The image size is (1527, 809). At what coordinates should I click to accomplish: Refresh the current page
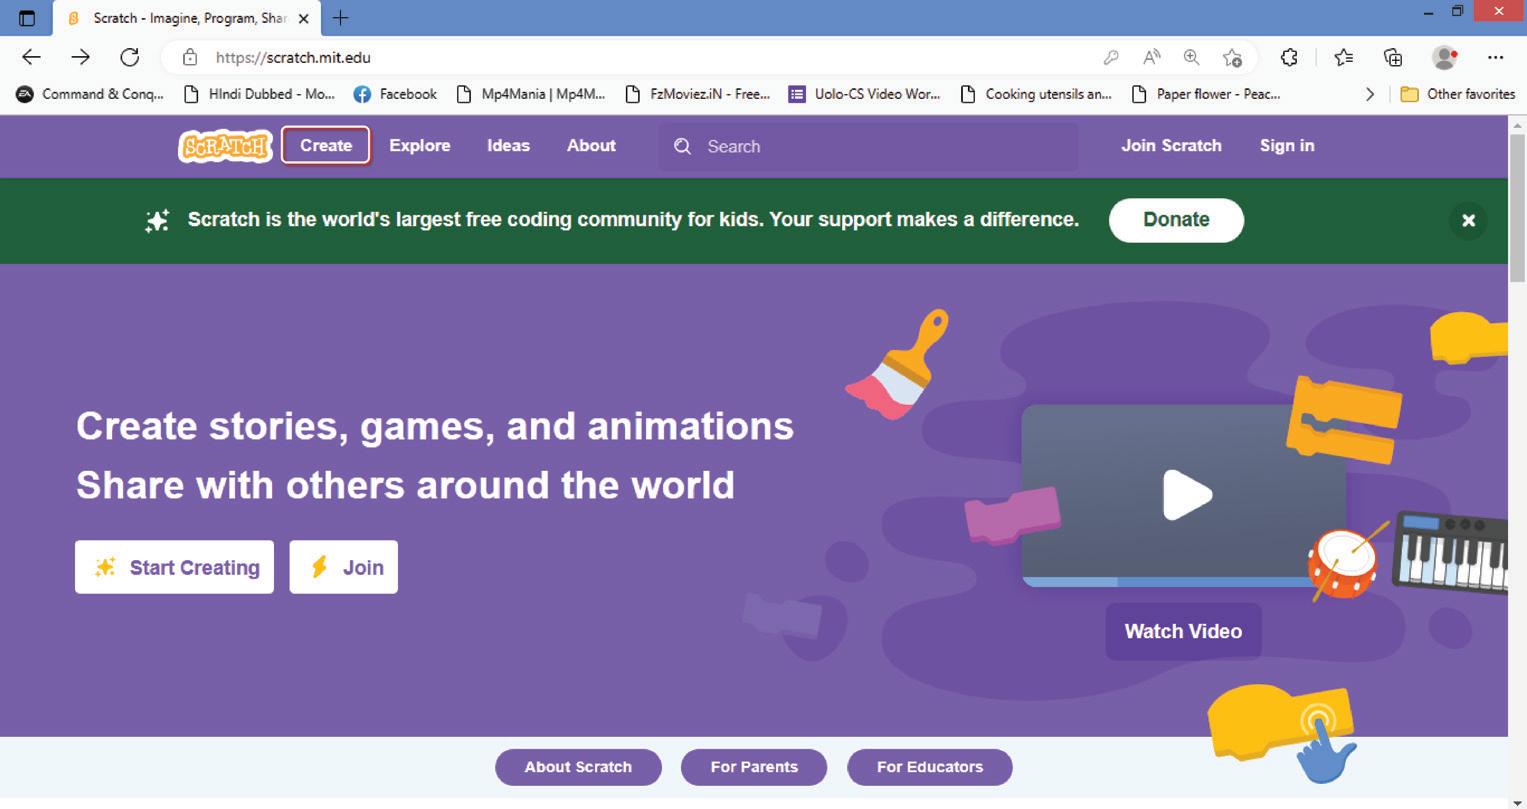click(130, 58)
